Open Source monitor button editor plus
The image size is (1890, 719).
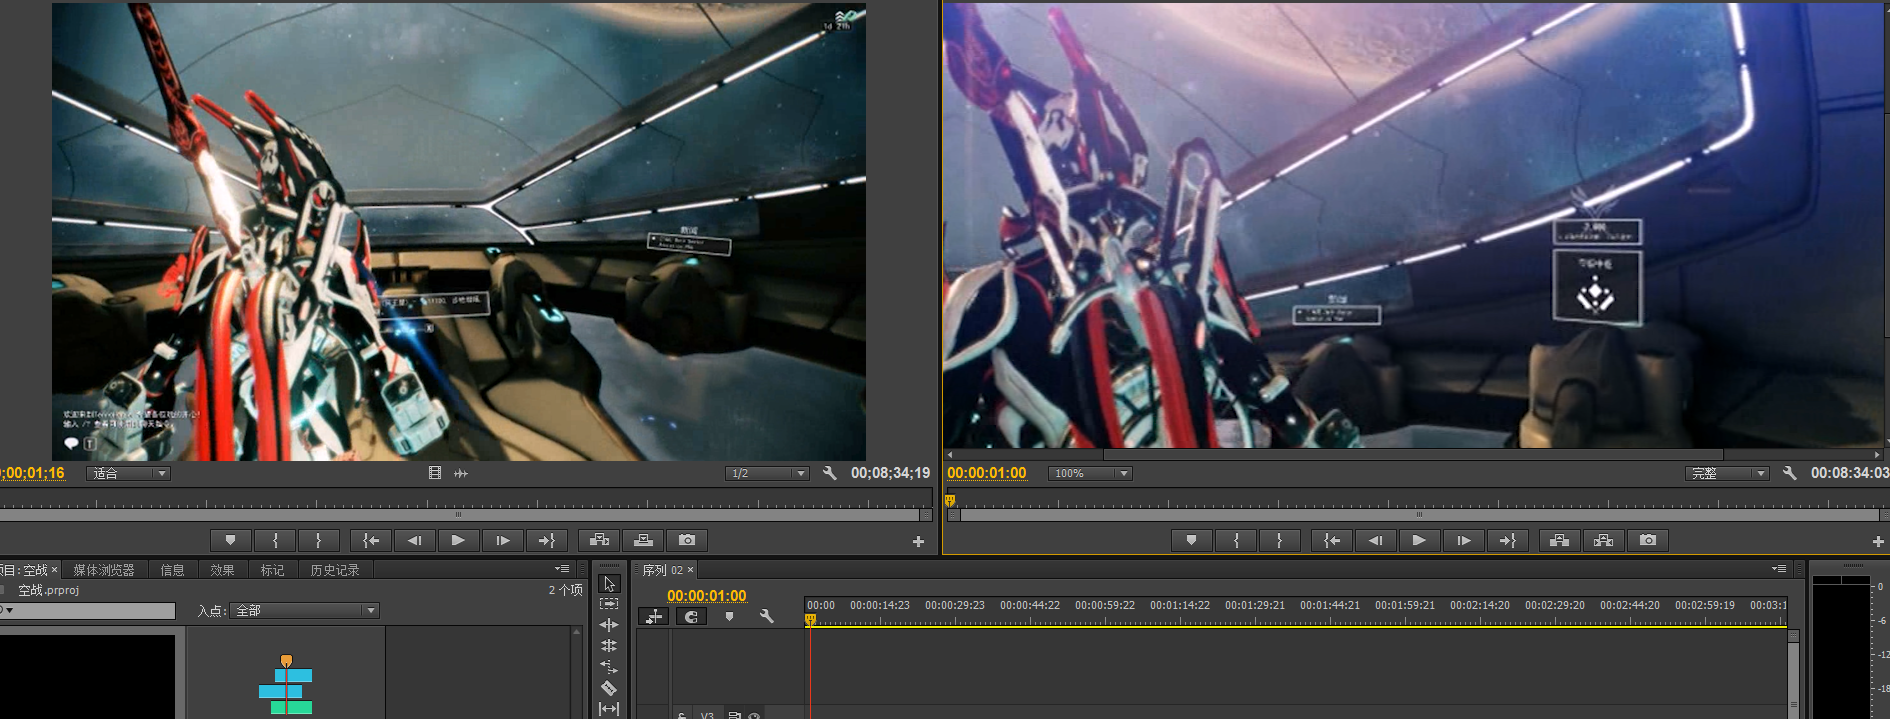[918, 541]
